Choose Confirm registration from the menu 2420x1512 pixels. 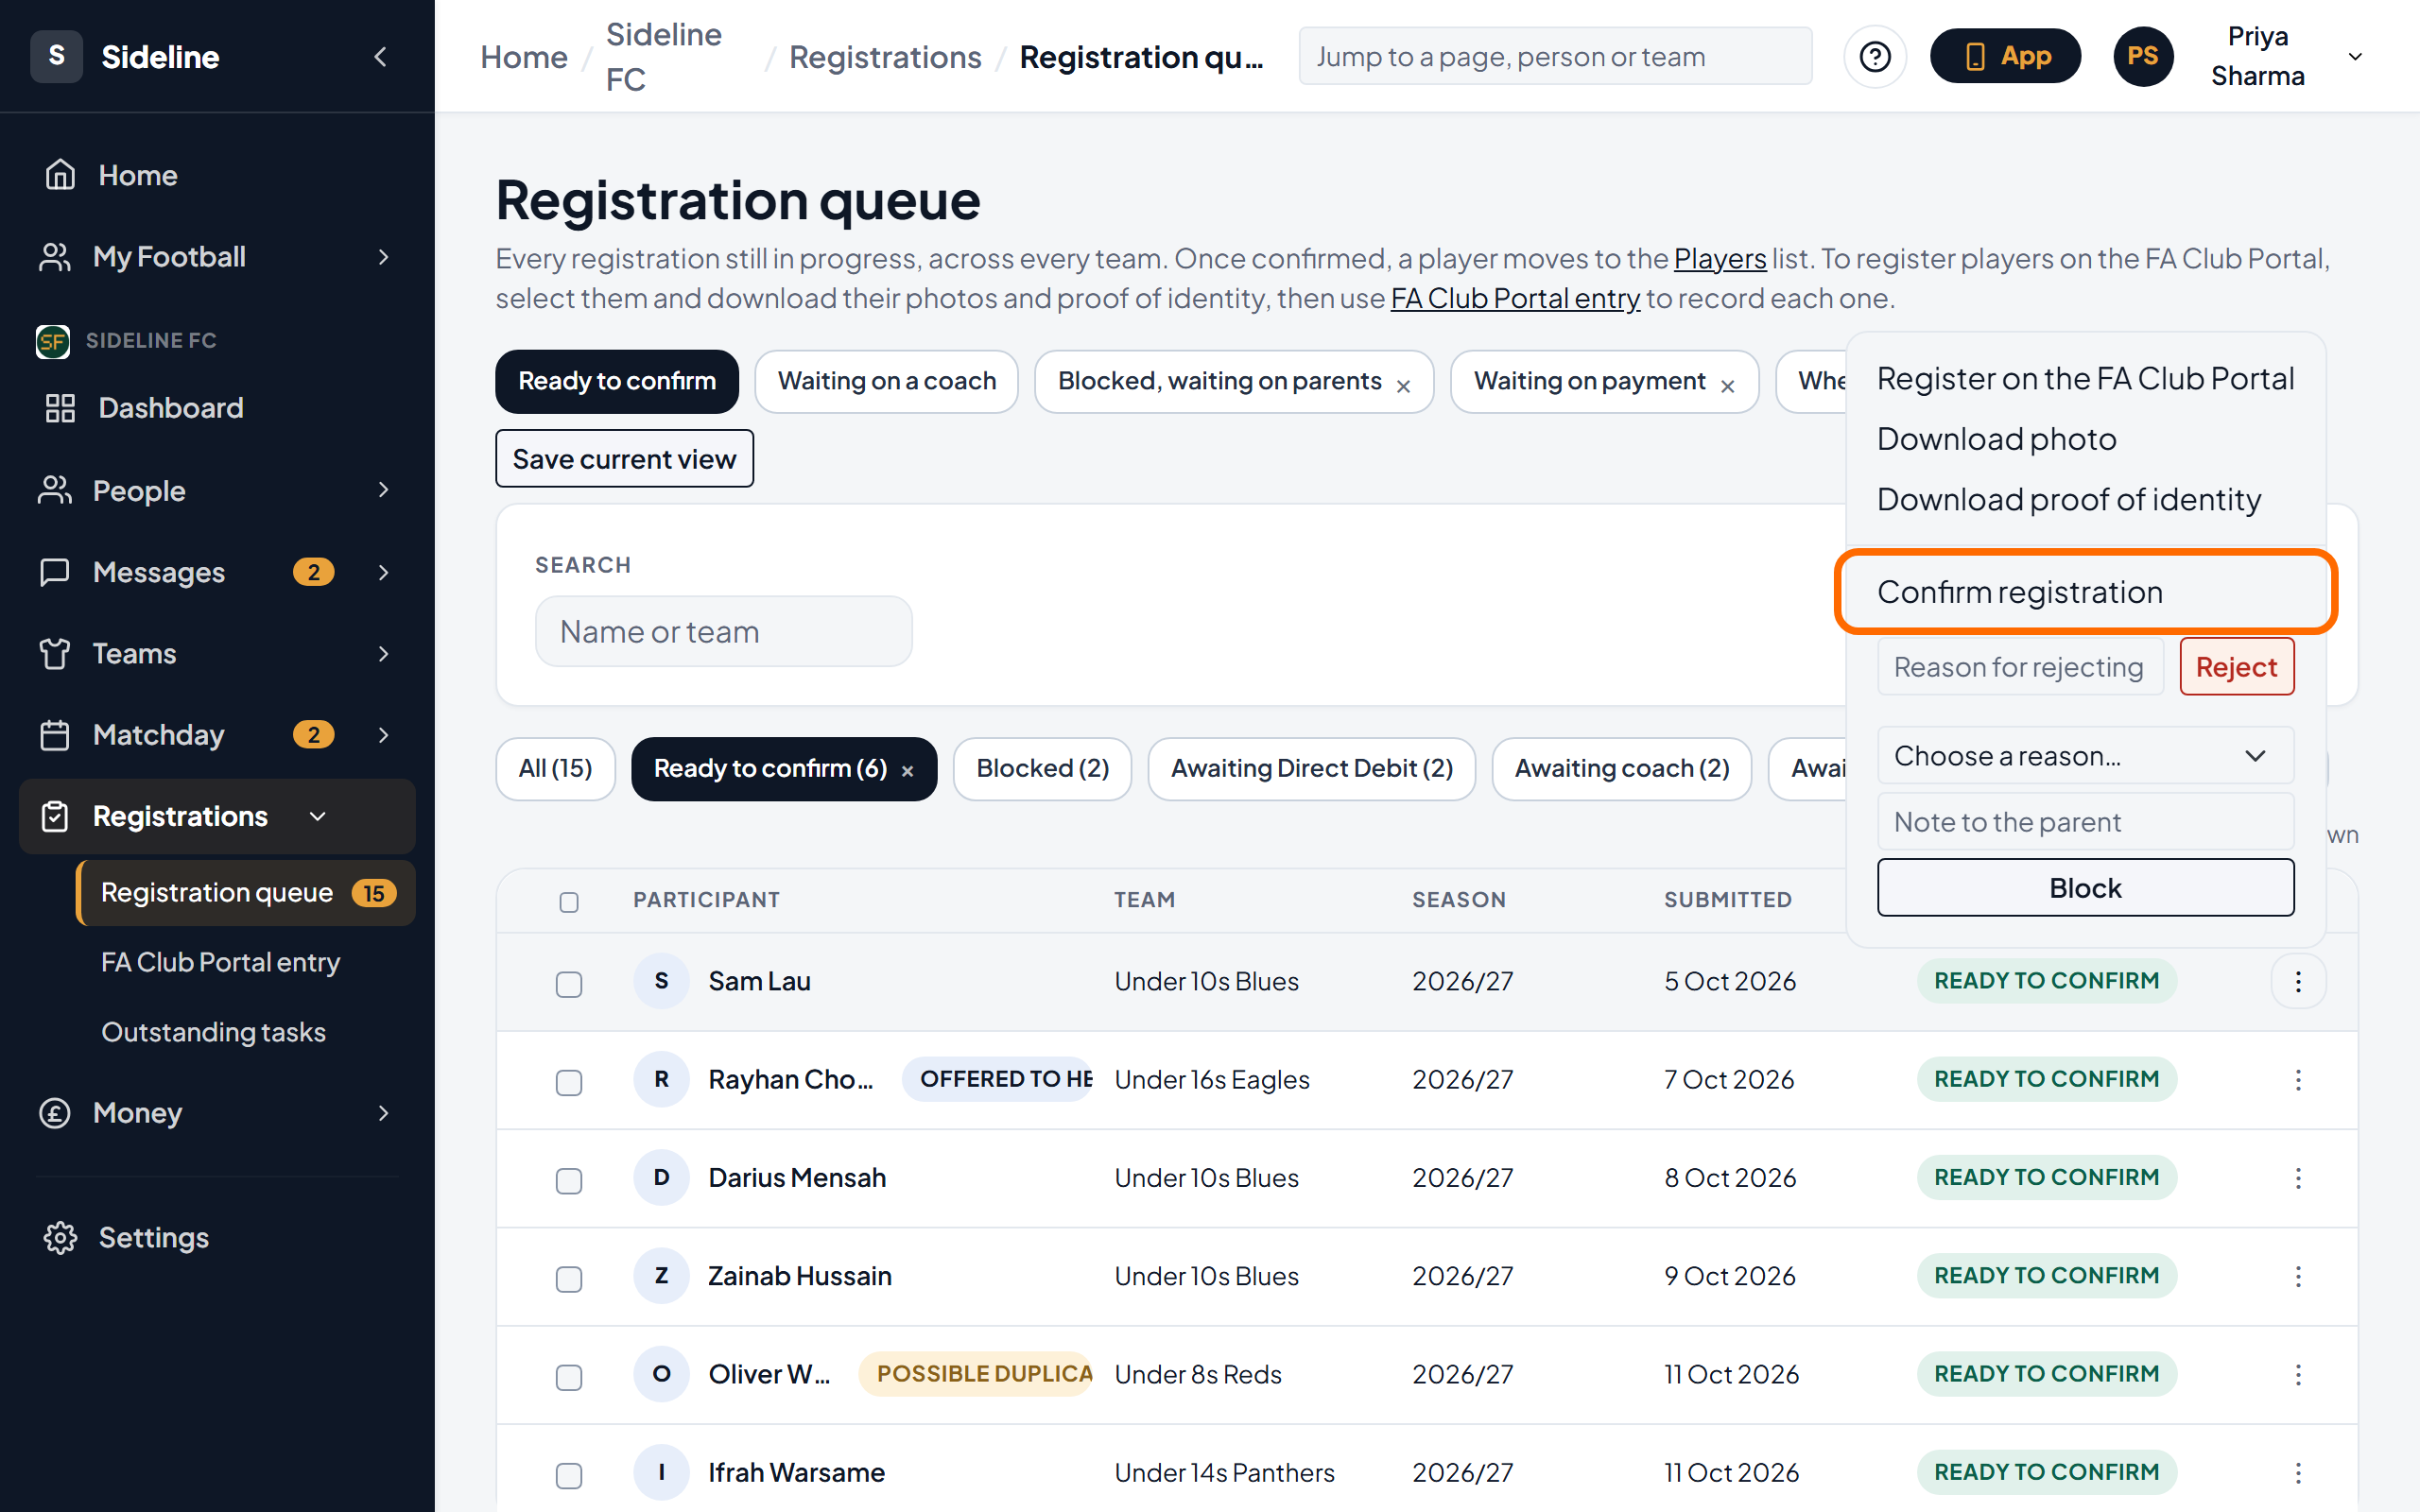[2085, 592]
